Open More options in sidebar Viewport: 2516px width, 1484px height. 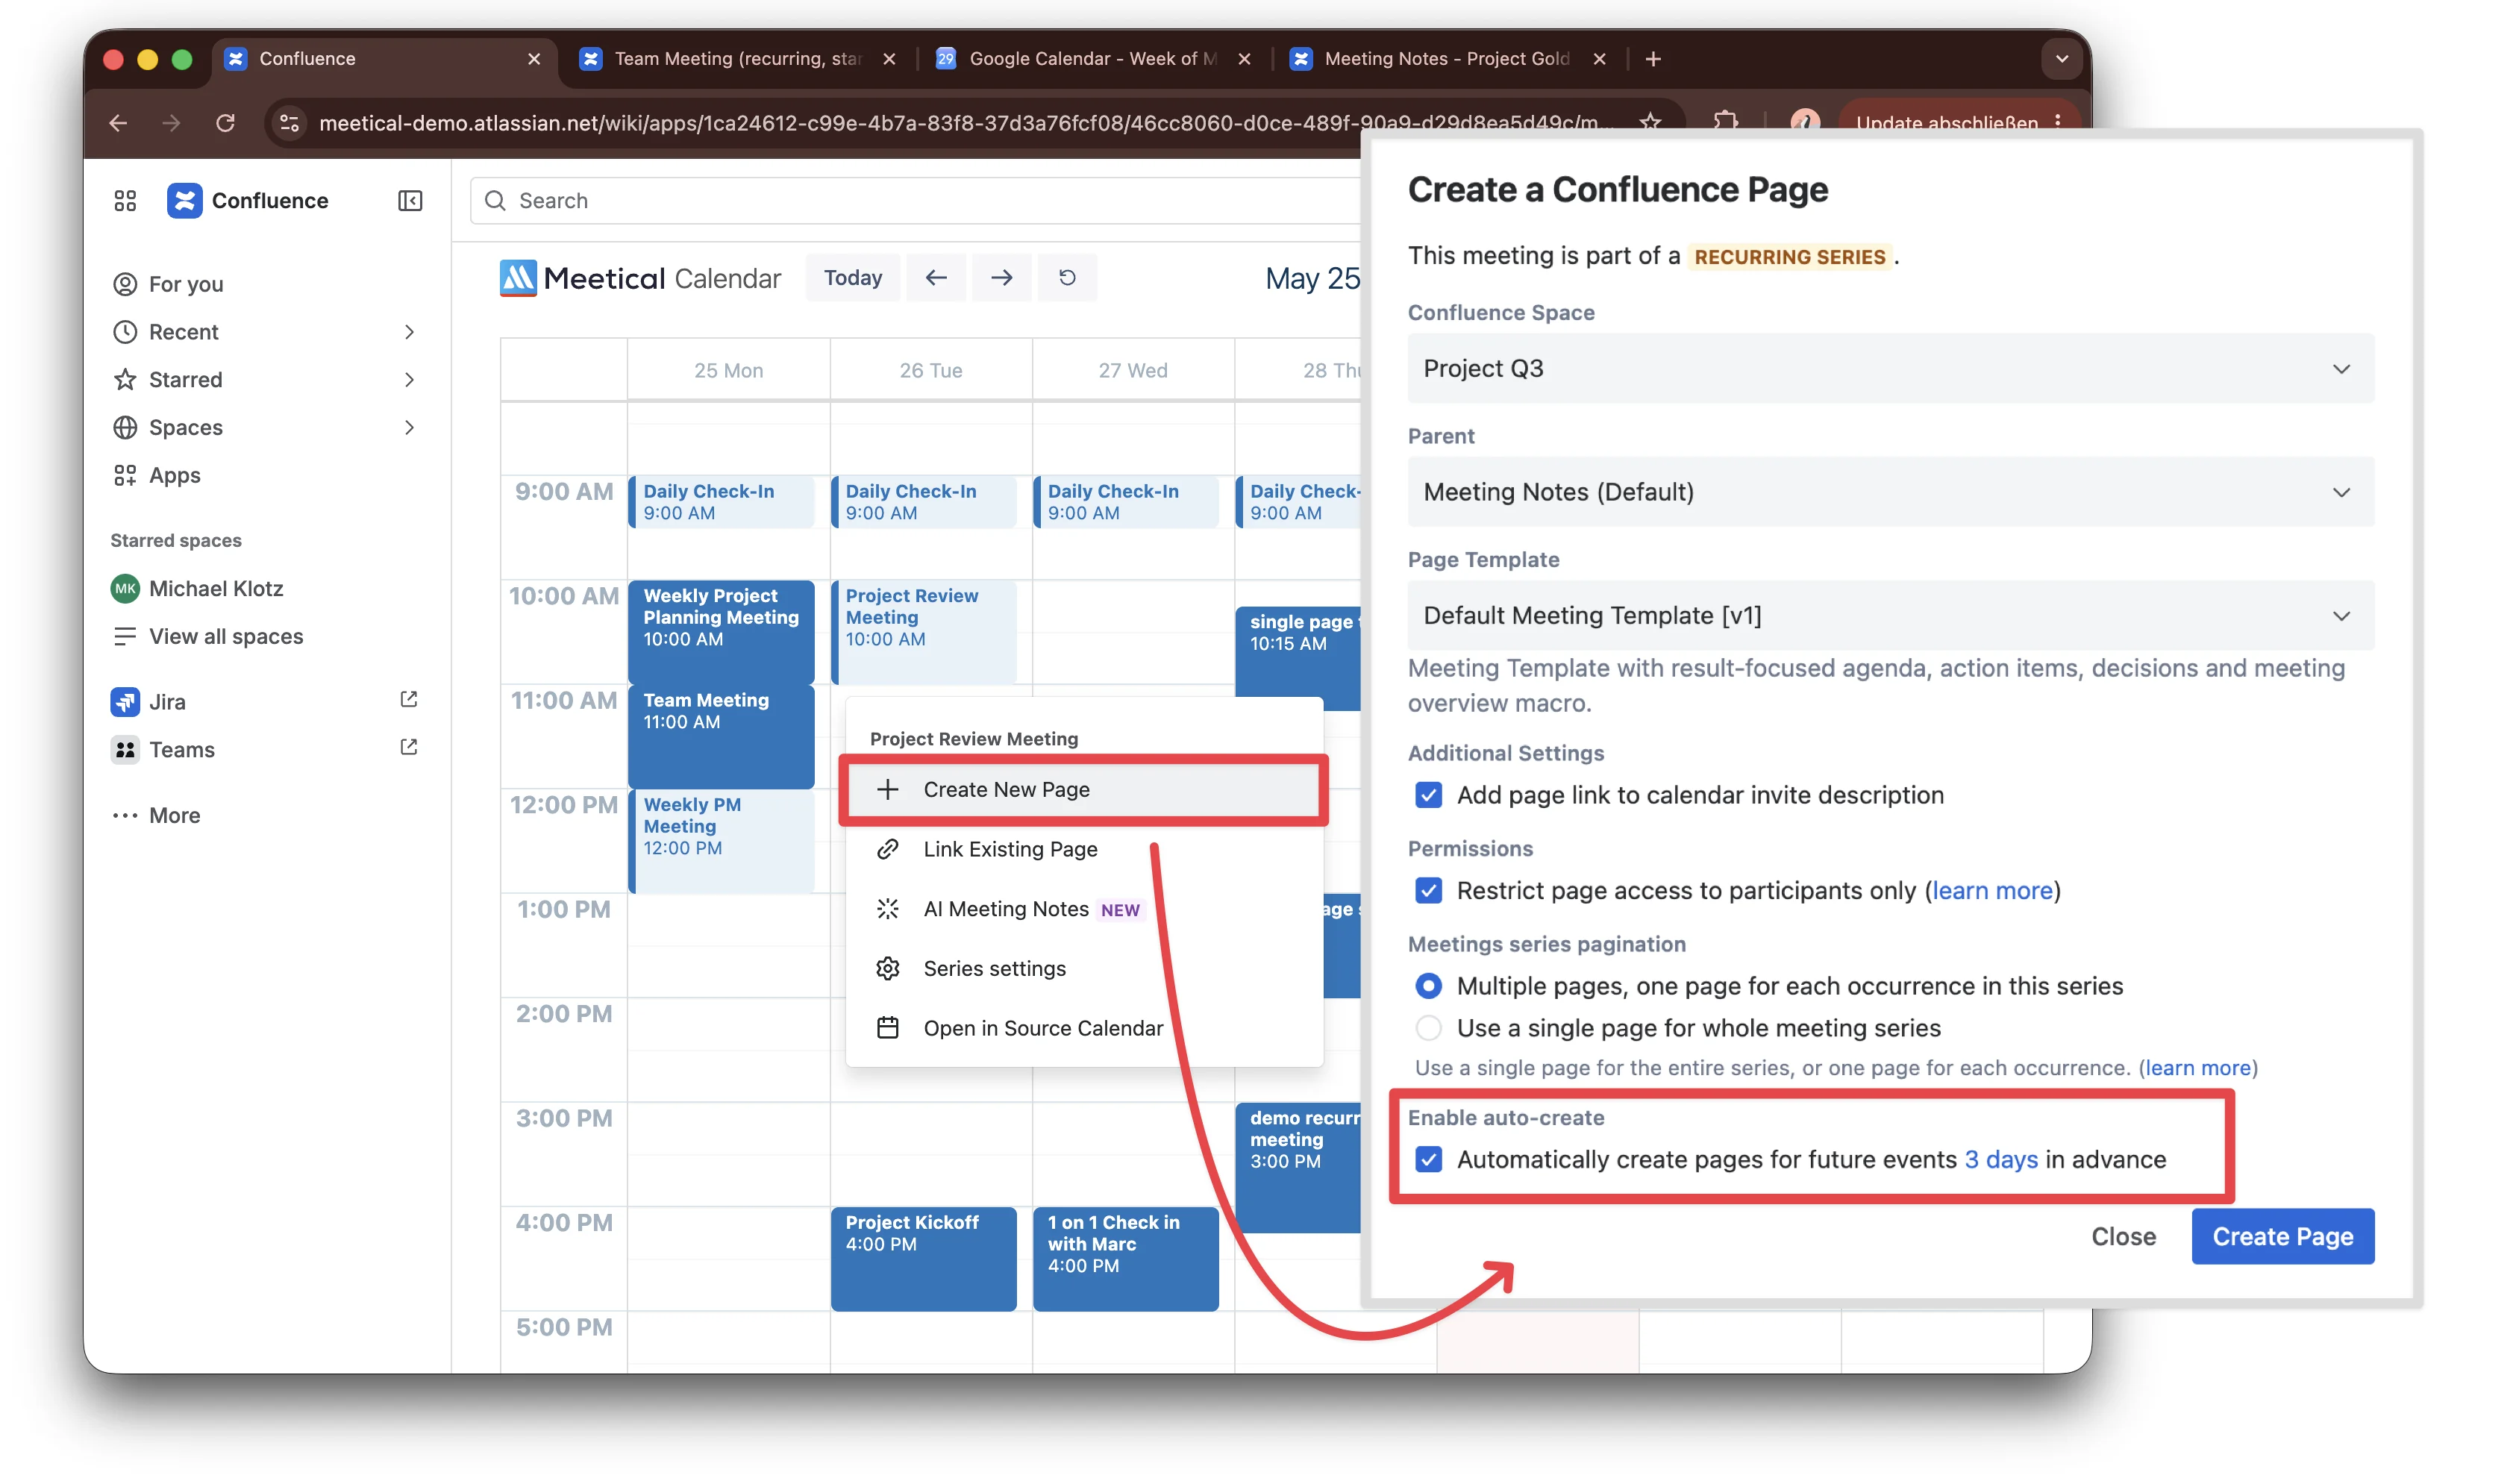pyautogui.click(x=157, y=816)
